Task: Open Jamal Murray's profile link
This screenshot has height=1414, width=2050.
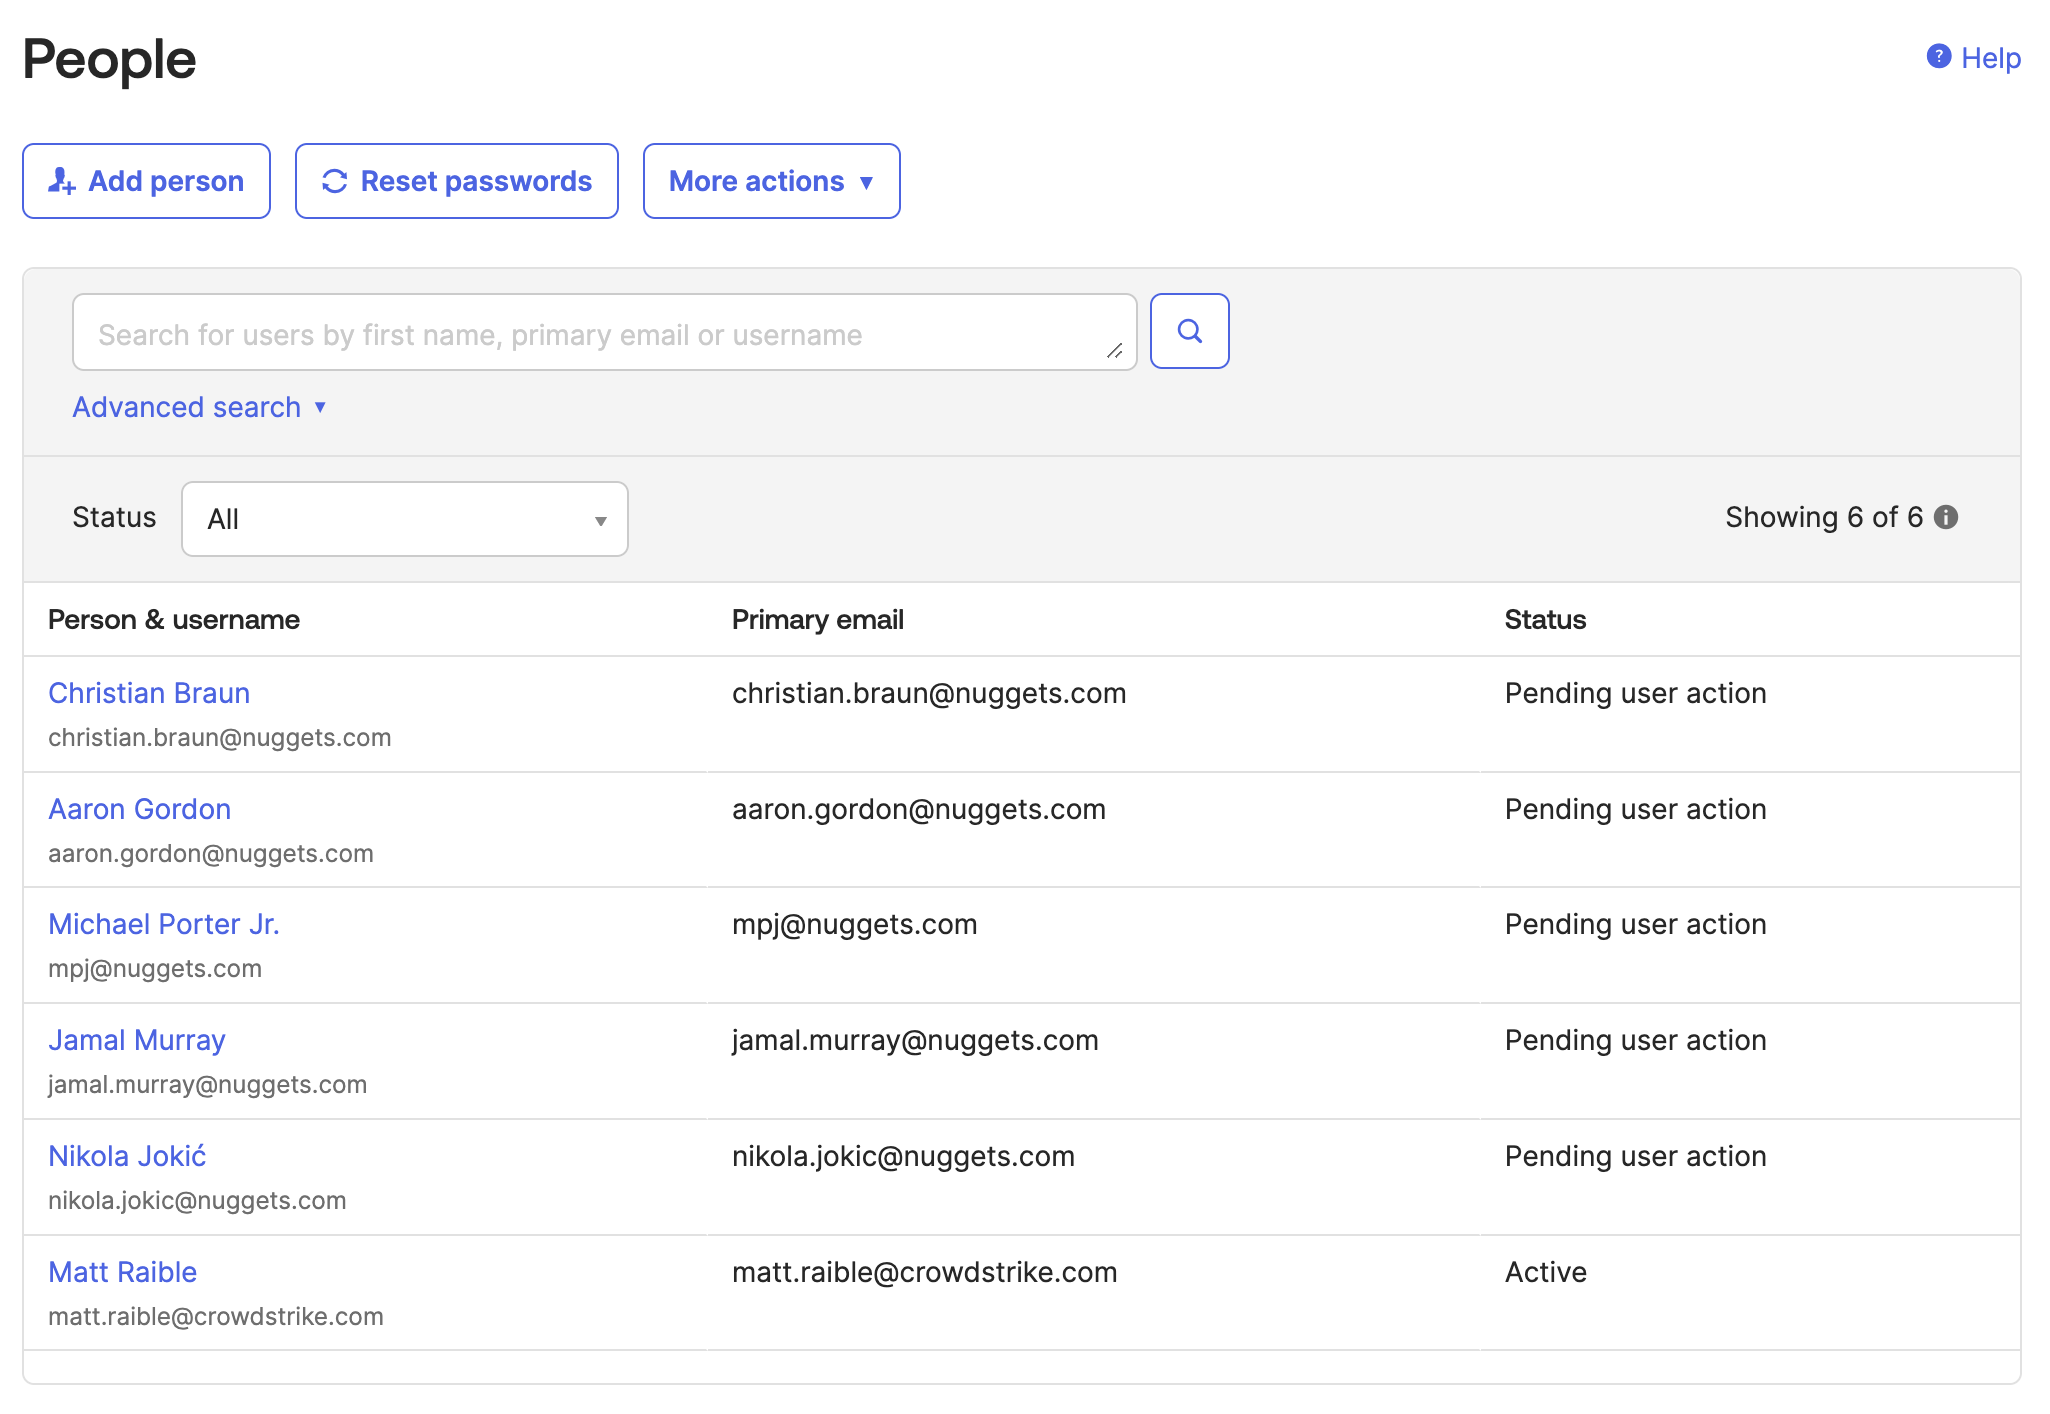Action: pos(137,1040)
